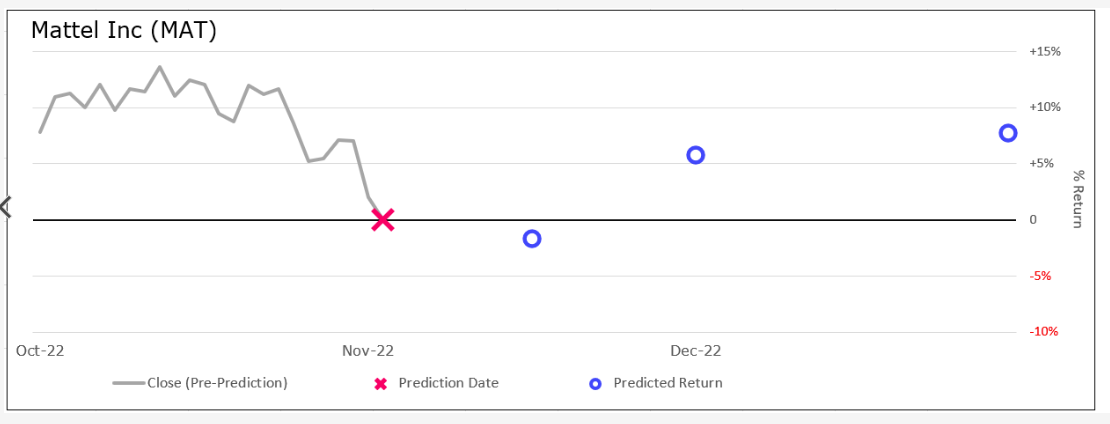This screenshot has width=1110, height=424.
Task: Click the pink X prediction date marker
Action: [382, 220]
